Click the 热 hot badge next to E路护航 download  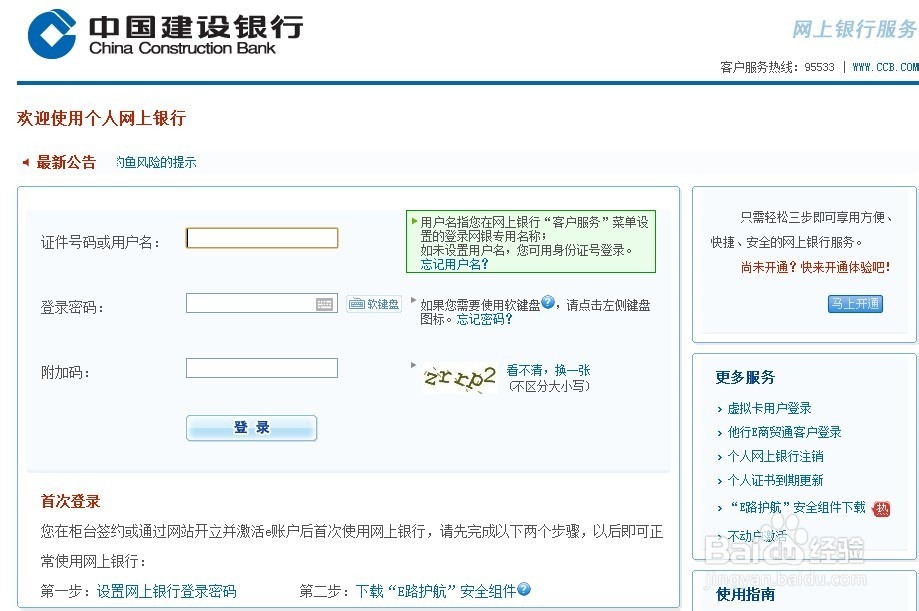[880, 508]
